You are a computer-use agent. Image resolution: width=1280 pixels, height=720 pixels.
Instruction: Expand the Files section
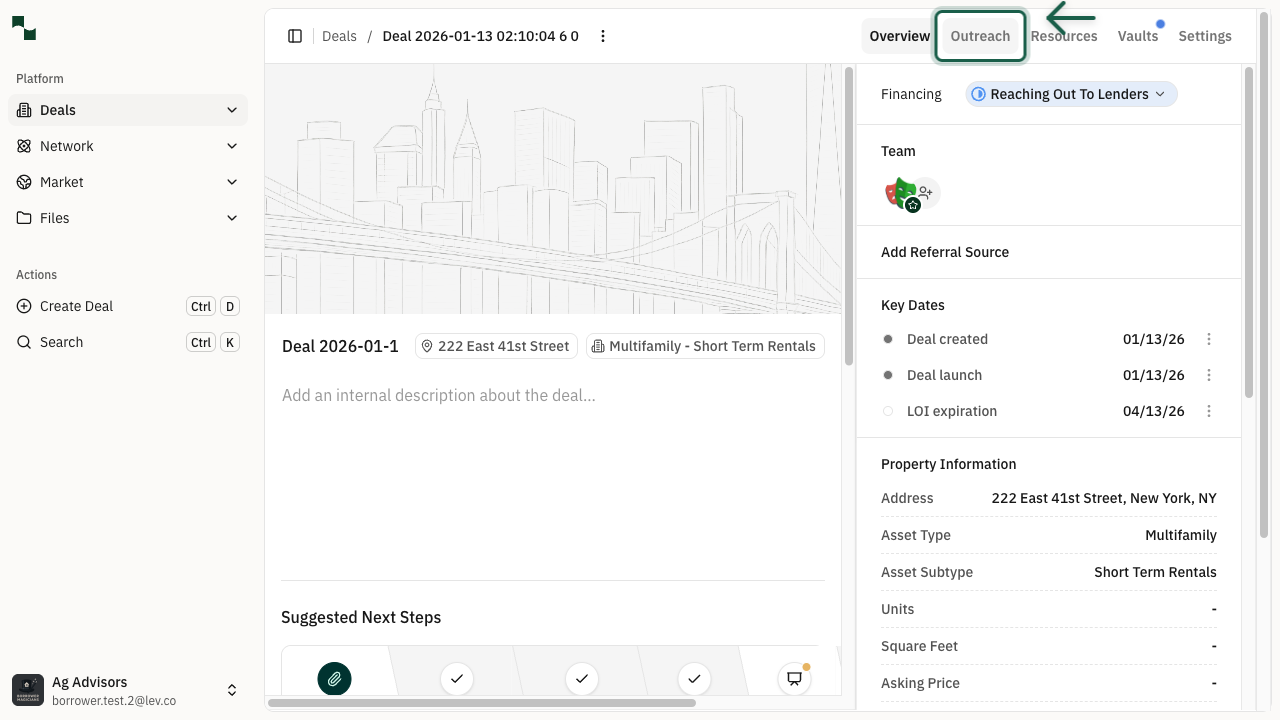point(54,218)
